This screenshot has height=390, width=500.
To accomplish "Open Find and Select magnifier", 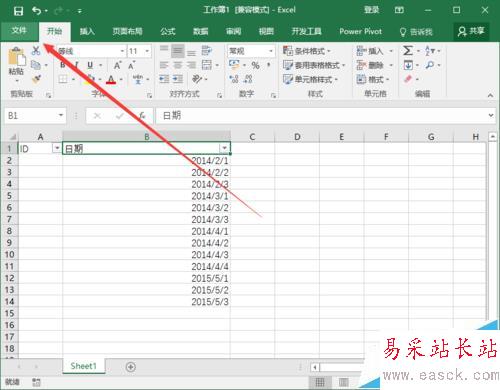I will (430, 65).
